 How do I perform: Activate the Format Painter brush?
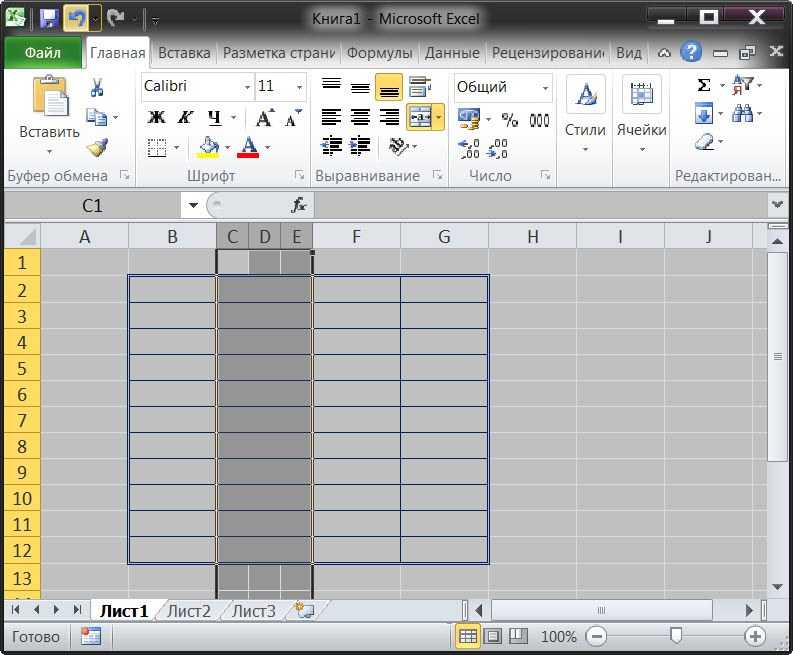tap(97, 147)
